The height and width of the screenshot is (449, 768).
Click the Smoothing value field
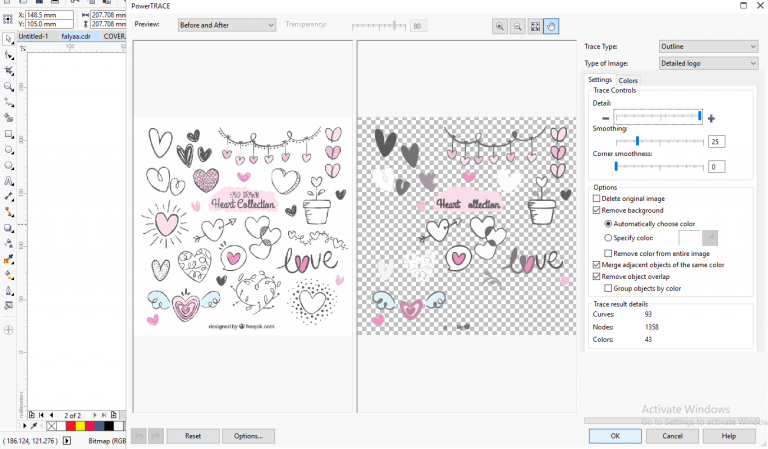716,142
